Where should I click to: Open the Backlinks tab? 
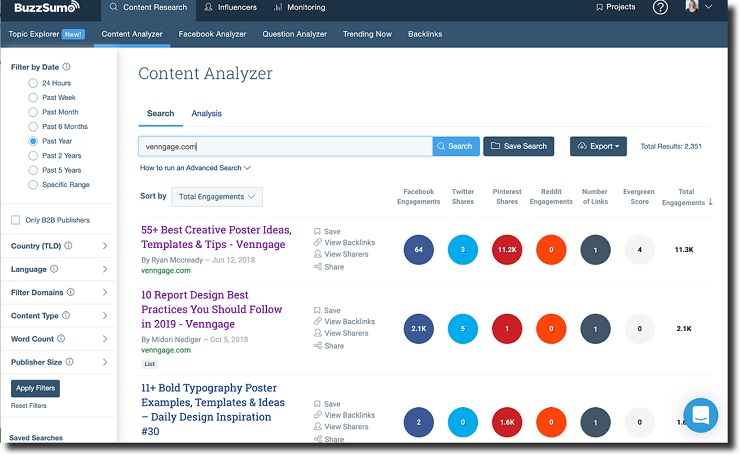click(x=425, y=34)
